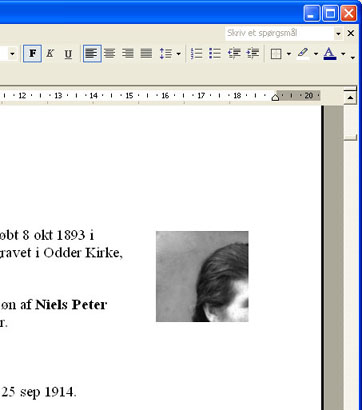Viewport: 362px width, 410px height.
Task: Toggle bold formatting with the F button
Action: [32, 53]
